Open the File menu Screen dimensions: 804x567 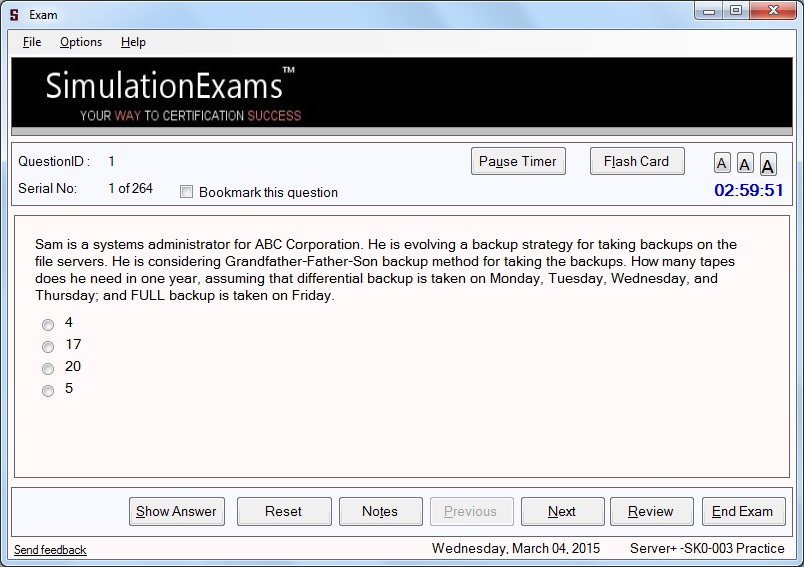tap(32, 42)
